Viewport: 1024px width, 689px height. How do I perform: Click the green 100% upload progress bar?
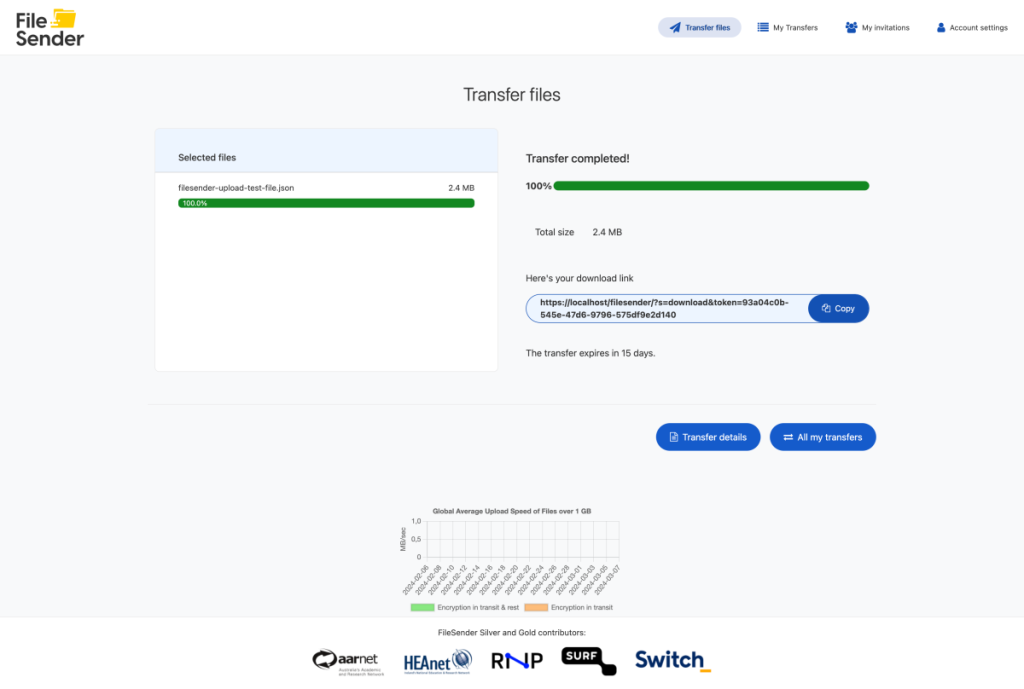coord(712,185)
